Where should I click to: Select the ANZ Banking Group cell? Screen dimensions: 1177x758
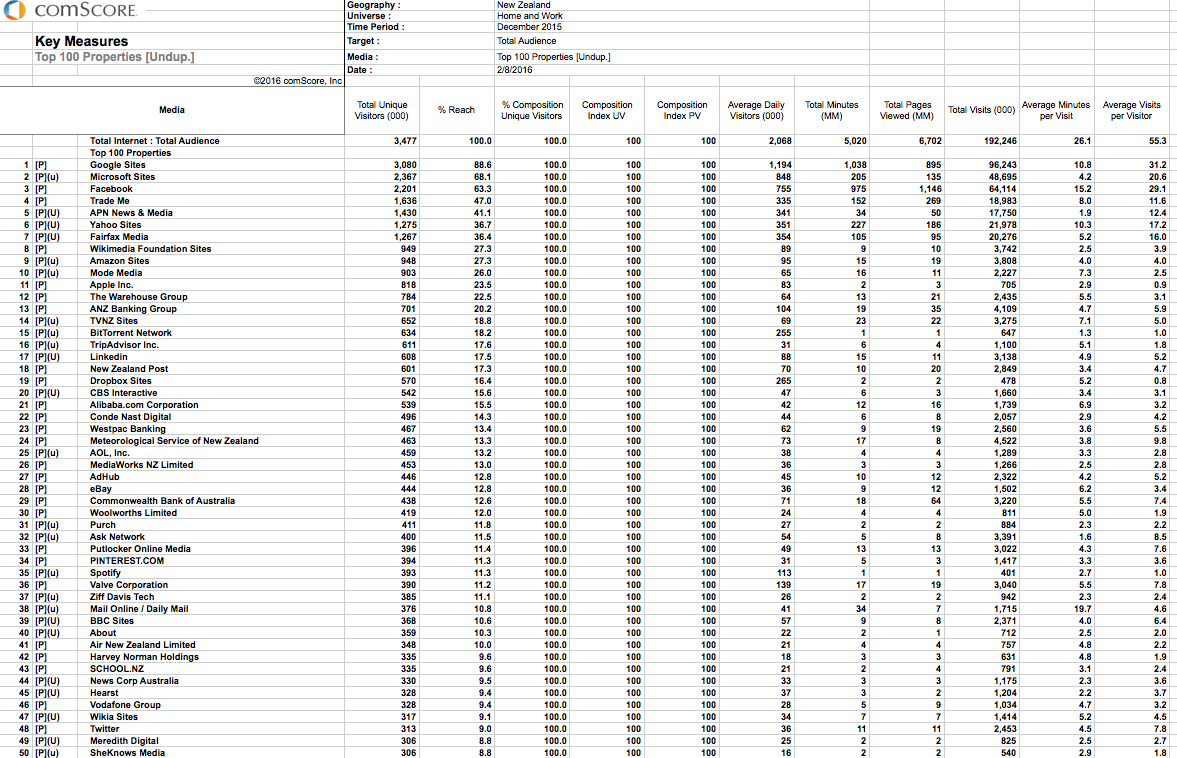click(x=134, y=309)
